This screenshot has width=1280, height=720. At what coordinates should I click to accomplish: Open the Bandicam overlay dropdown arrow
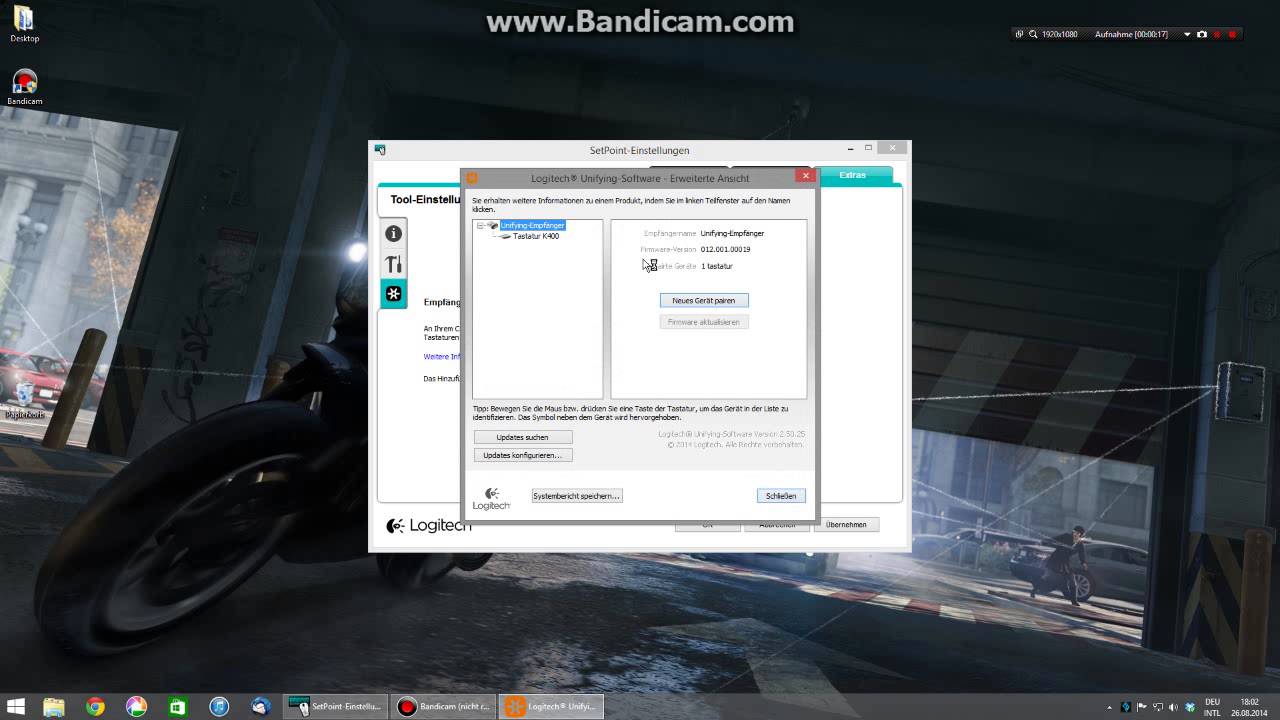tap(1187, 34)
